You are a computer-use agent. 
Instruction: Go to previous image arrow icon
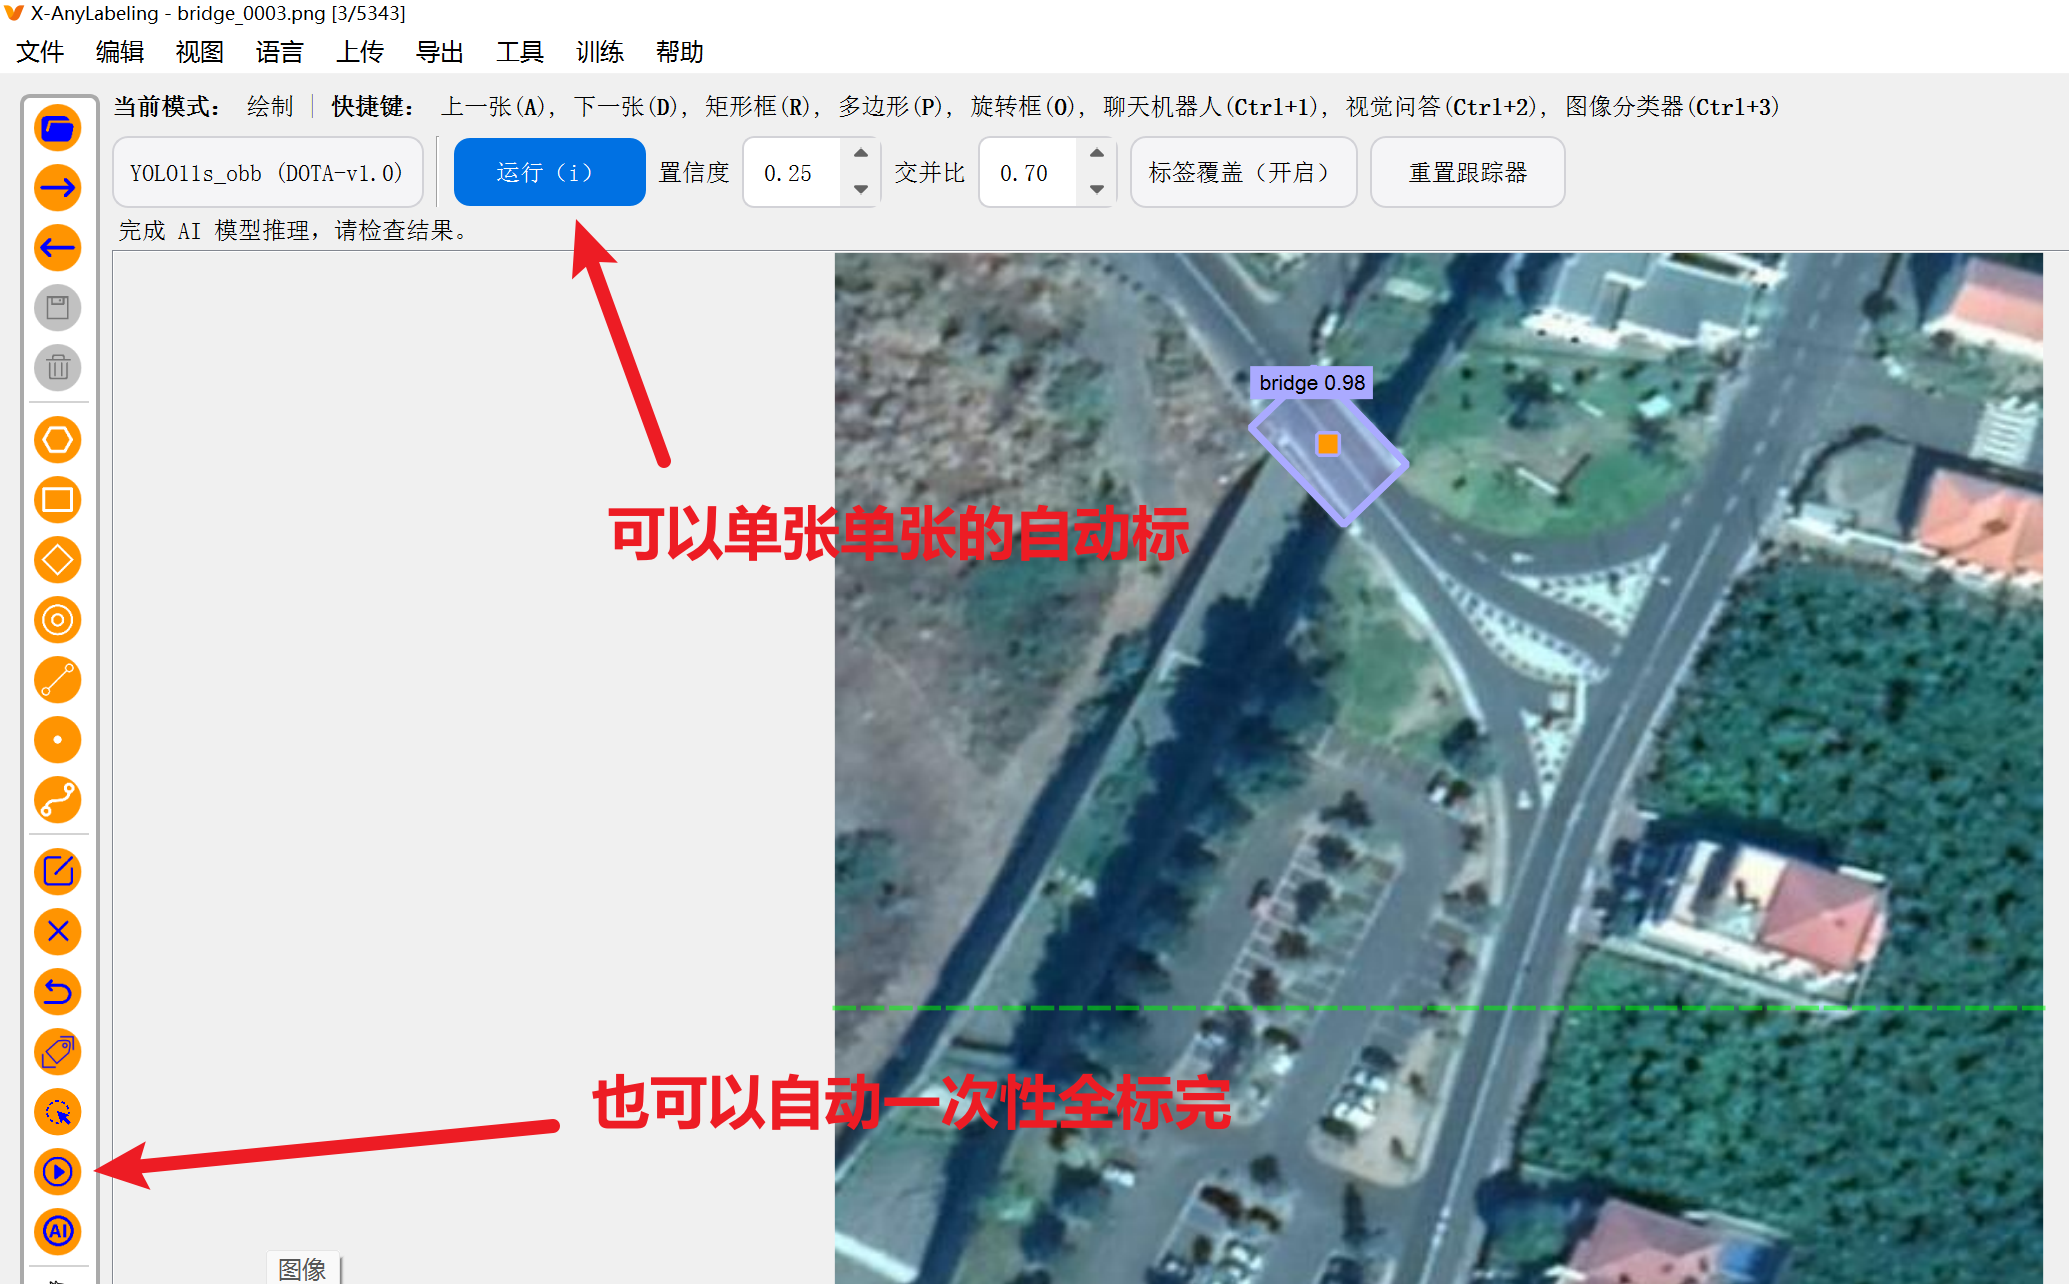coord(58,248)
